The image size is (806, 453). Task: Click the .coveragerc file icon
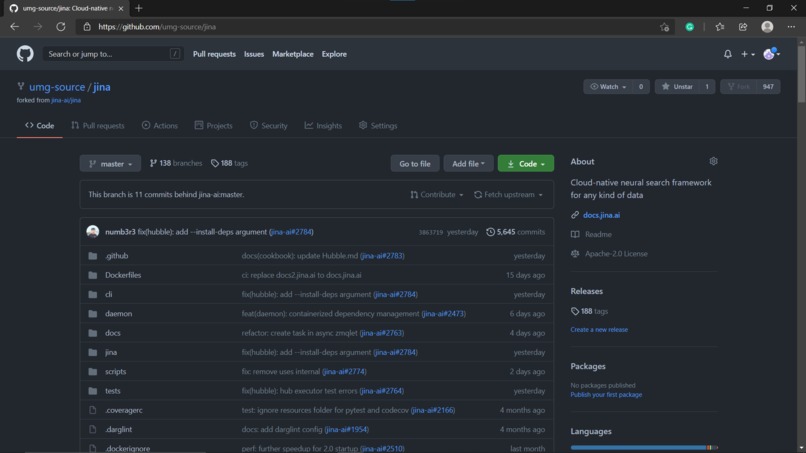tap(93, 410)
